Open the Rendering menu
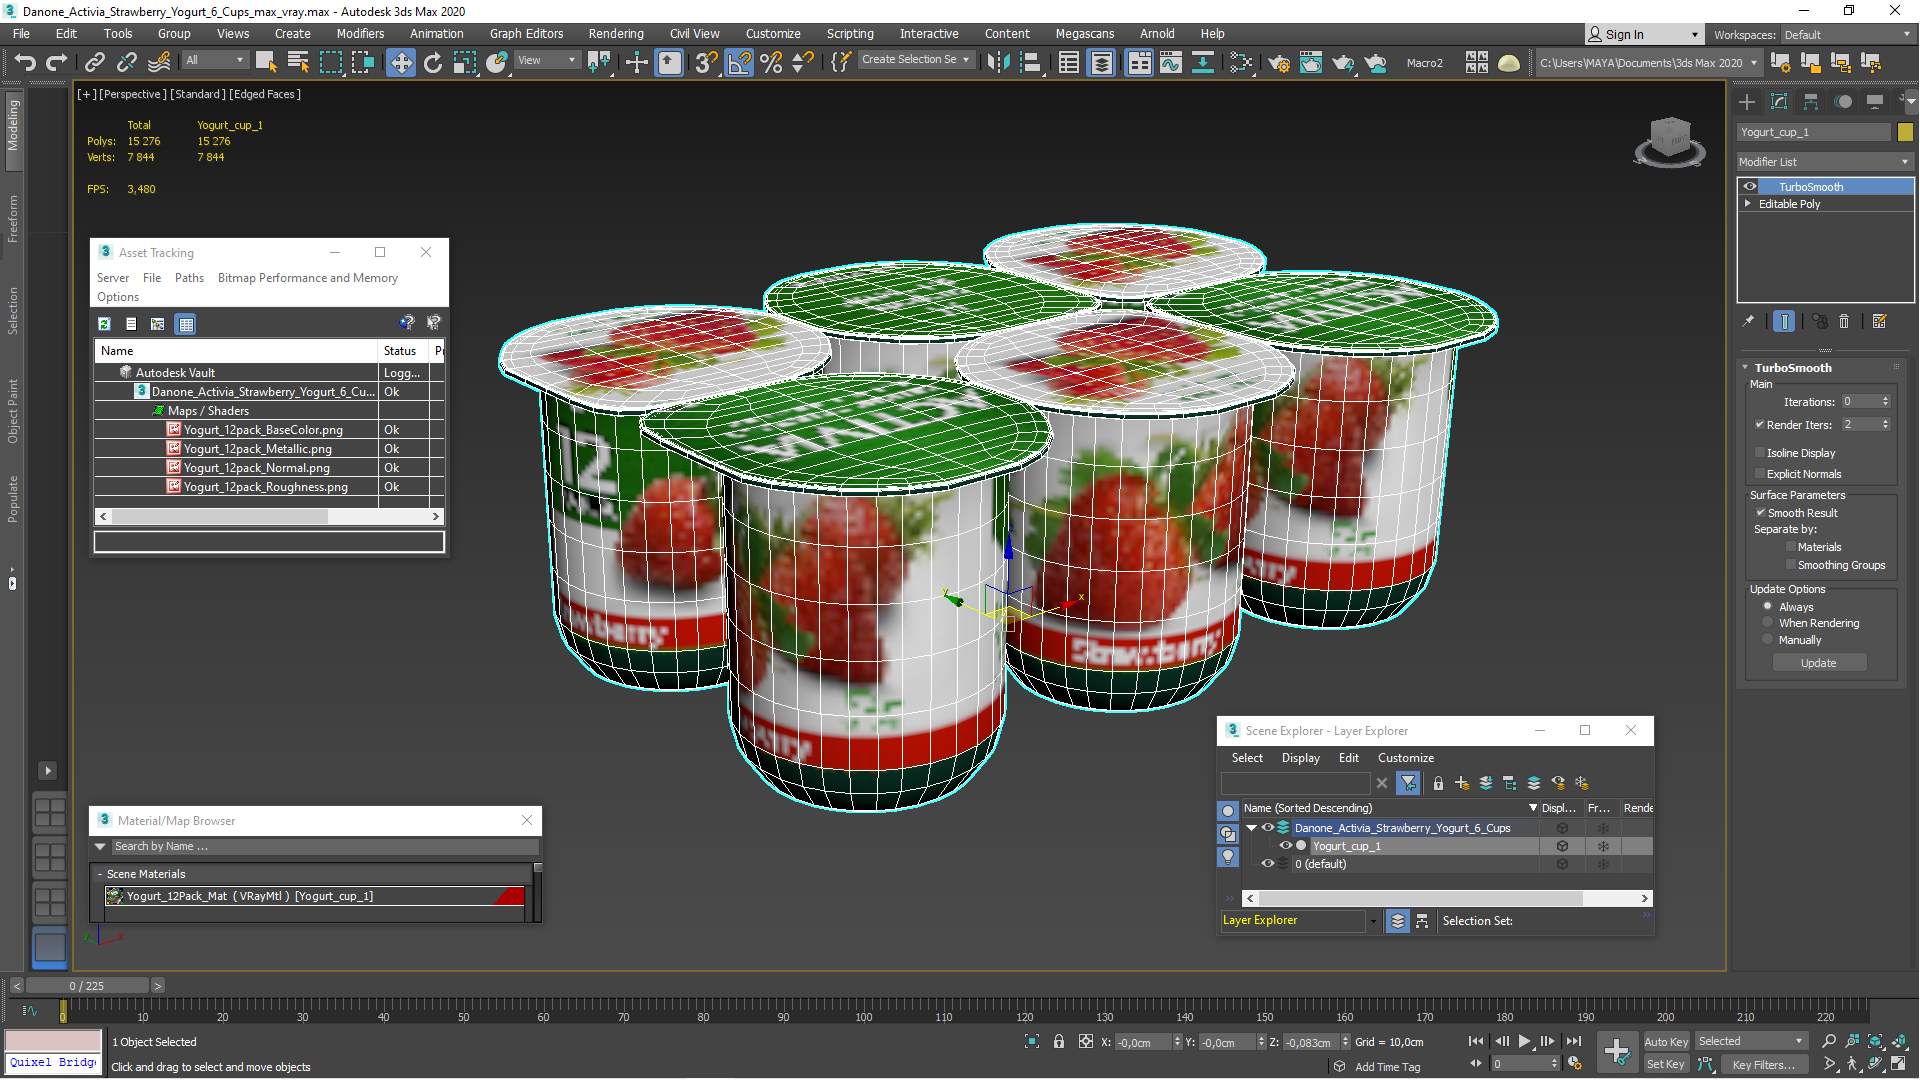Viewport: 1920px width, 1080px height. click(616, 34)
